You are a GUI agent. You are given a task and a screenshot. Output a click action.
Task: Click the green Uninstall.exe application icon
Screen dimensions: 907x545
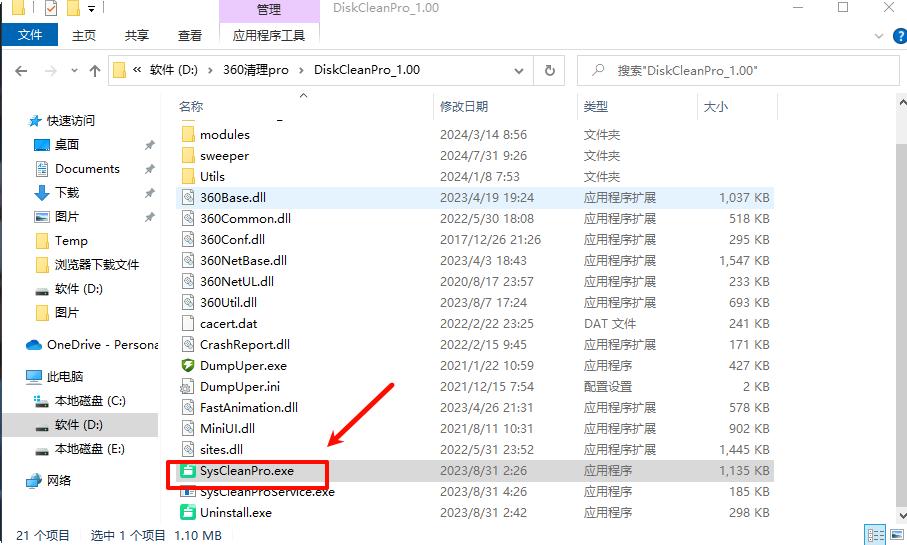(188, 513)
